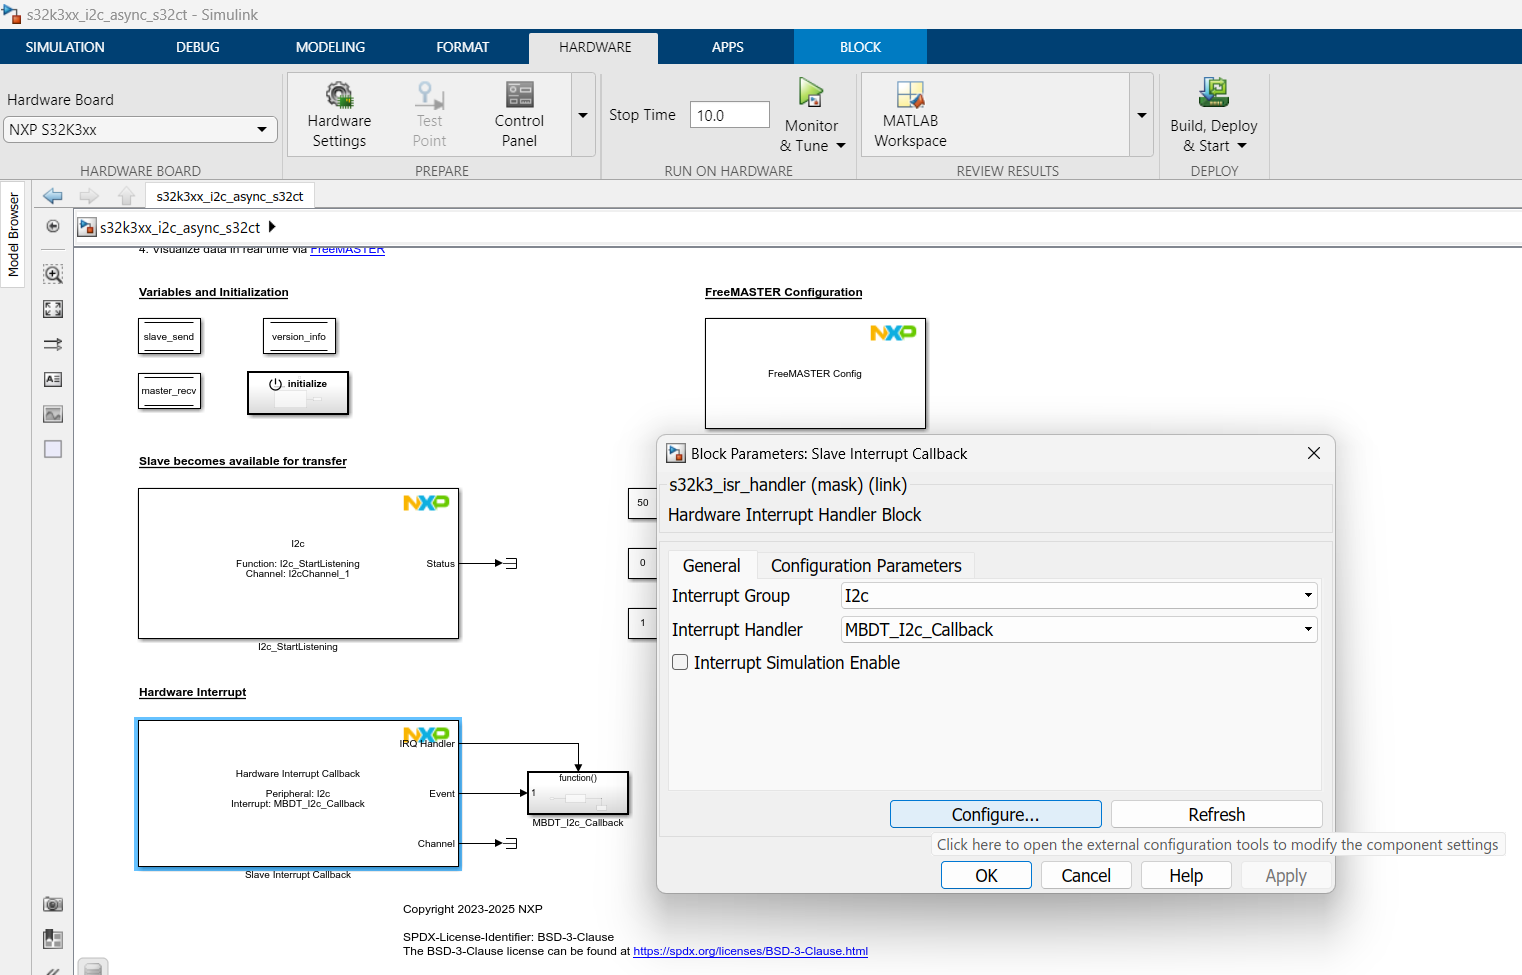Switch to the APPS ribbon tab

(x=728, y=47)
